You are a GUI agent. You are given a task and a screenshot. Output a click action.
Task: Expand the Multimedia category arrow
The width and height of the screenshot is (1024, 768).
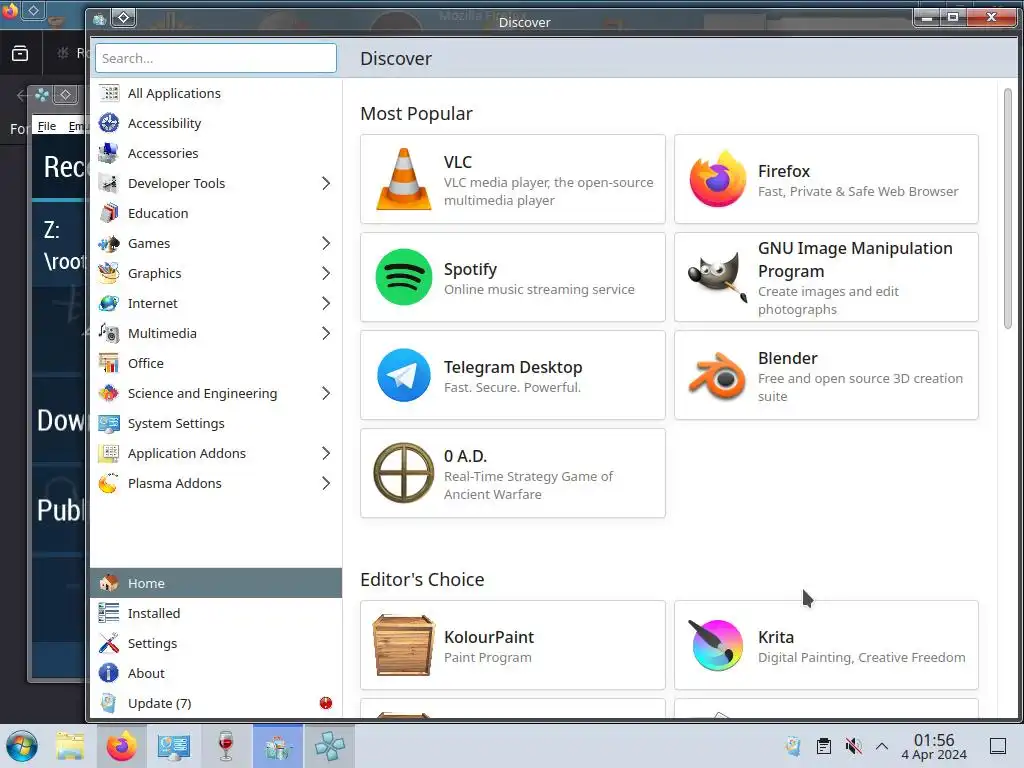tap(326, 334)
